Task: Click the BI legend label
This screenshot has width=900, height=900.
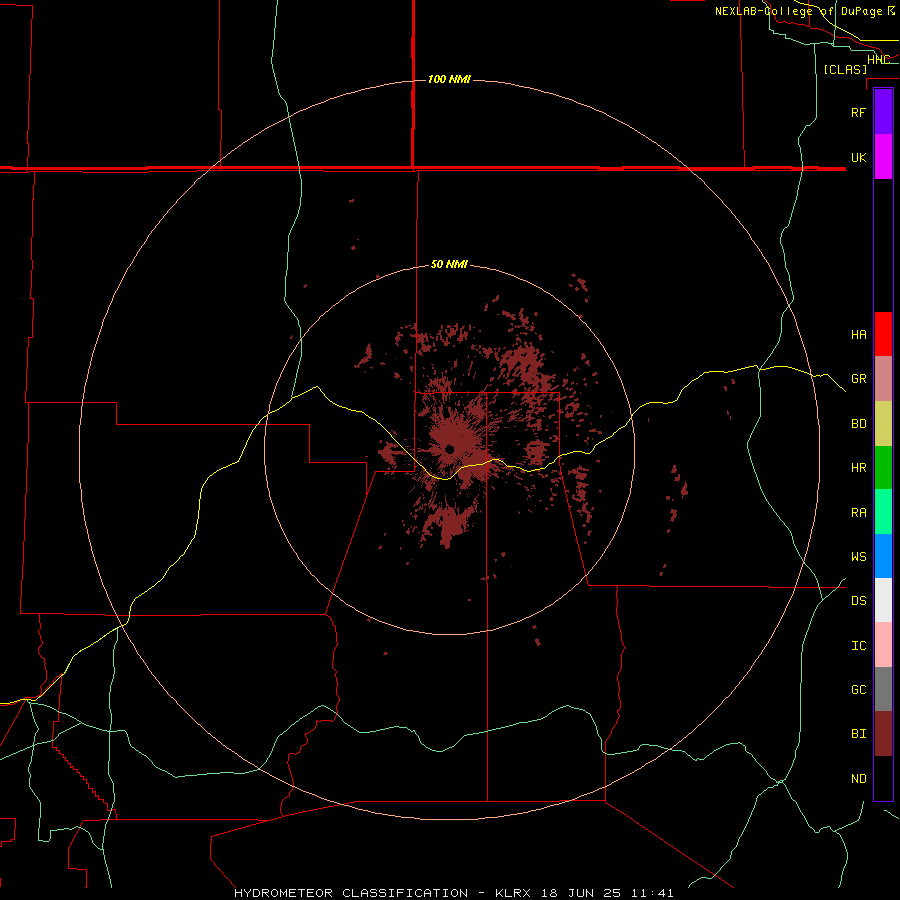Action: (858, 734)
